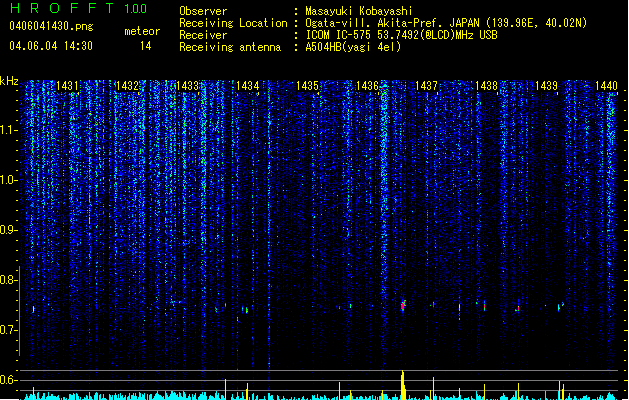Click the 'Observer' field label
The image size is (629, 400).
tap(203, 11)
